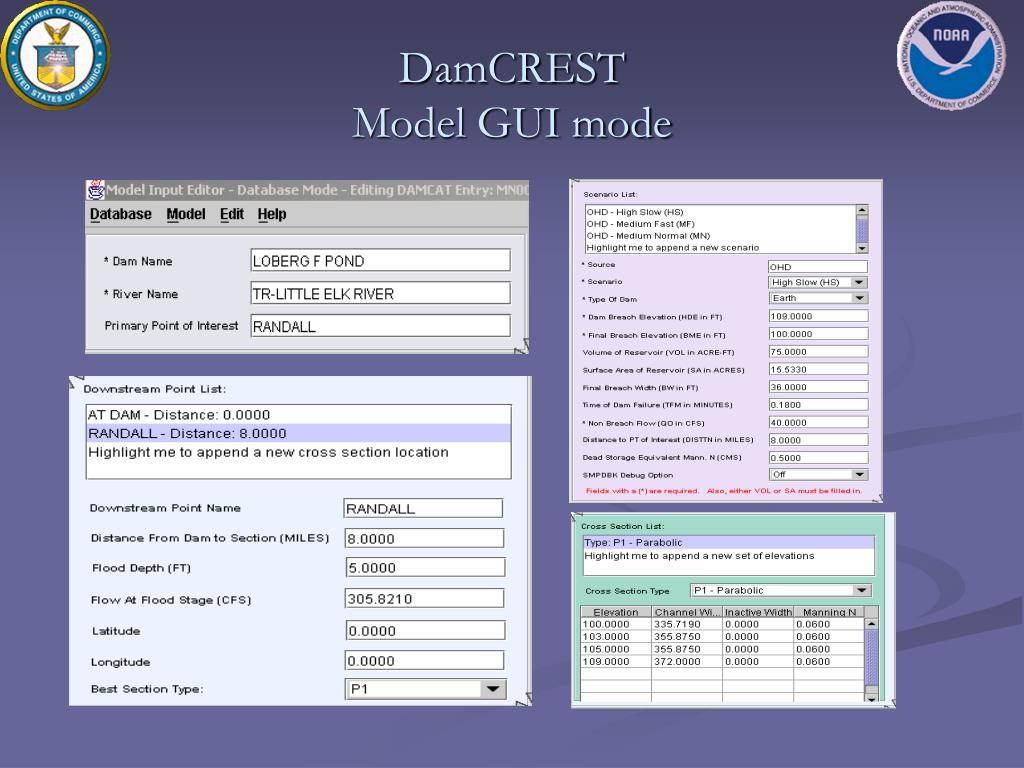
Task: Click Distance to PT of Interest field
Action: pos(818,440)
